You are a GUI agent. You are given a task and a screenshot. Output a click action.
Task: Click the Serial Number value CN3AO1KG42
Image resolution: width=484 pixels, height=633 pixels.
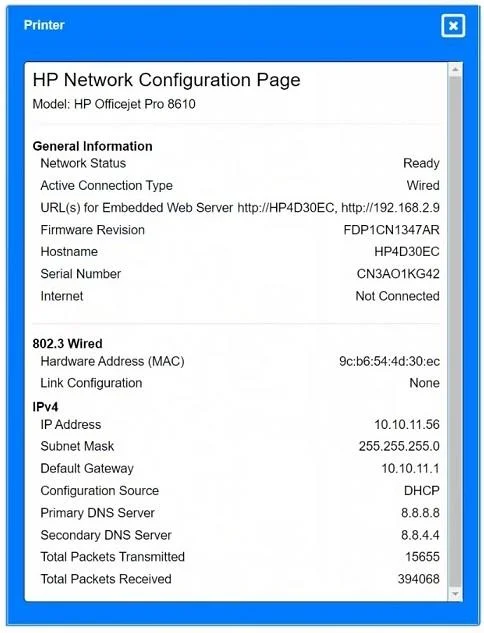click(x=398, y=274)
